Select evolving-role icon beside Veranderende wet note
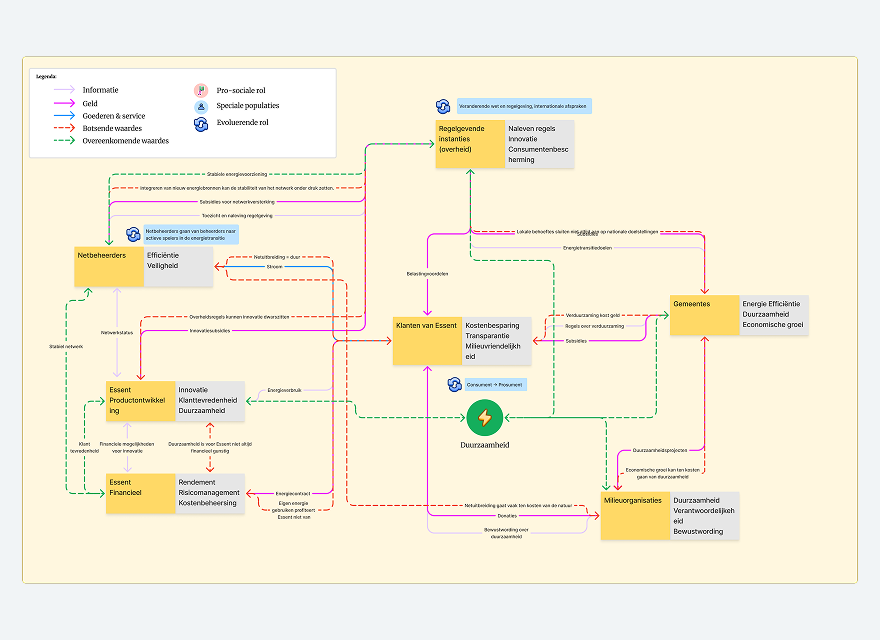Viewport: 880px width, 640px height. coord(443,106)
